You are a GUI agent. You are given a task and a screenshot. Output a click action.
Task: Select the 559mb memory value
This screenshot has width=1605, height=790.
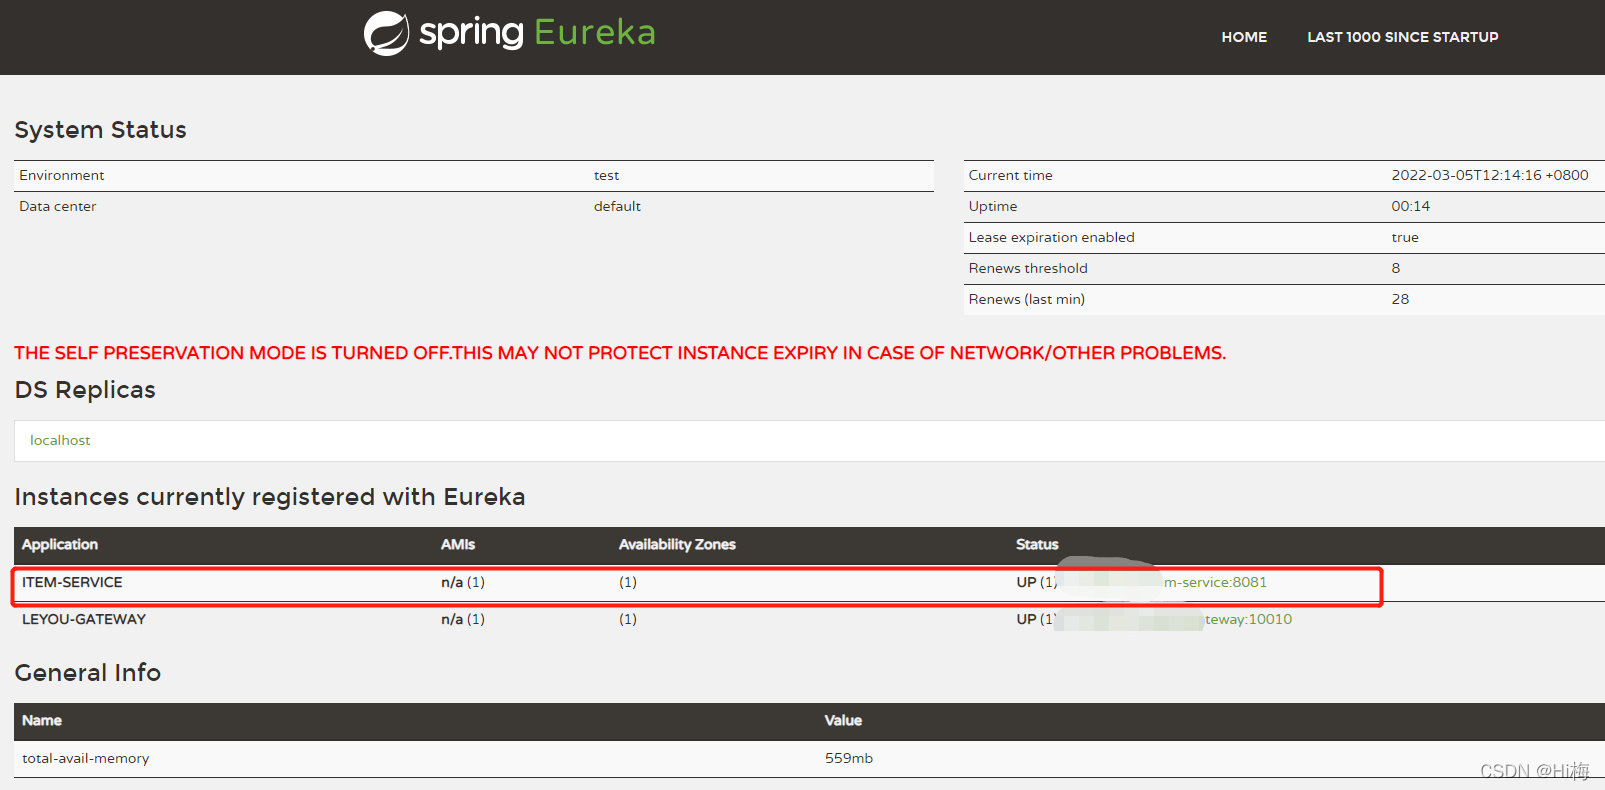pos(849,758)
